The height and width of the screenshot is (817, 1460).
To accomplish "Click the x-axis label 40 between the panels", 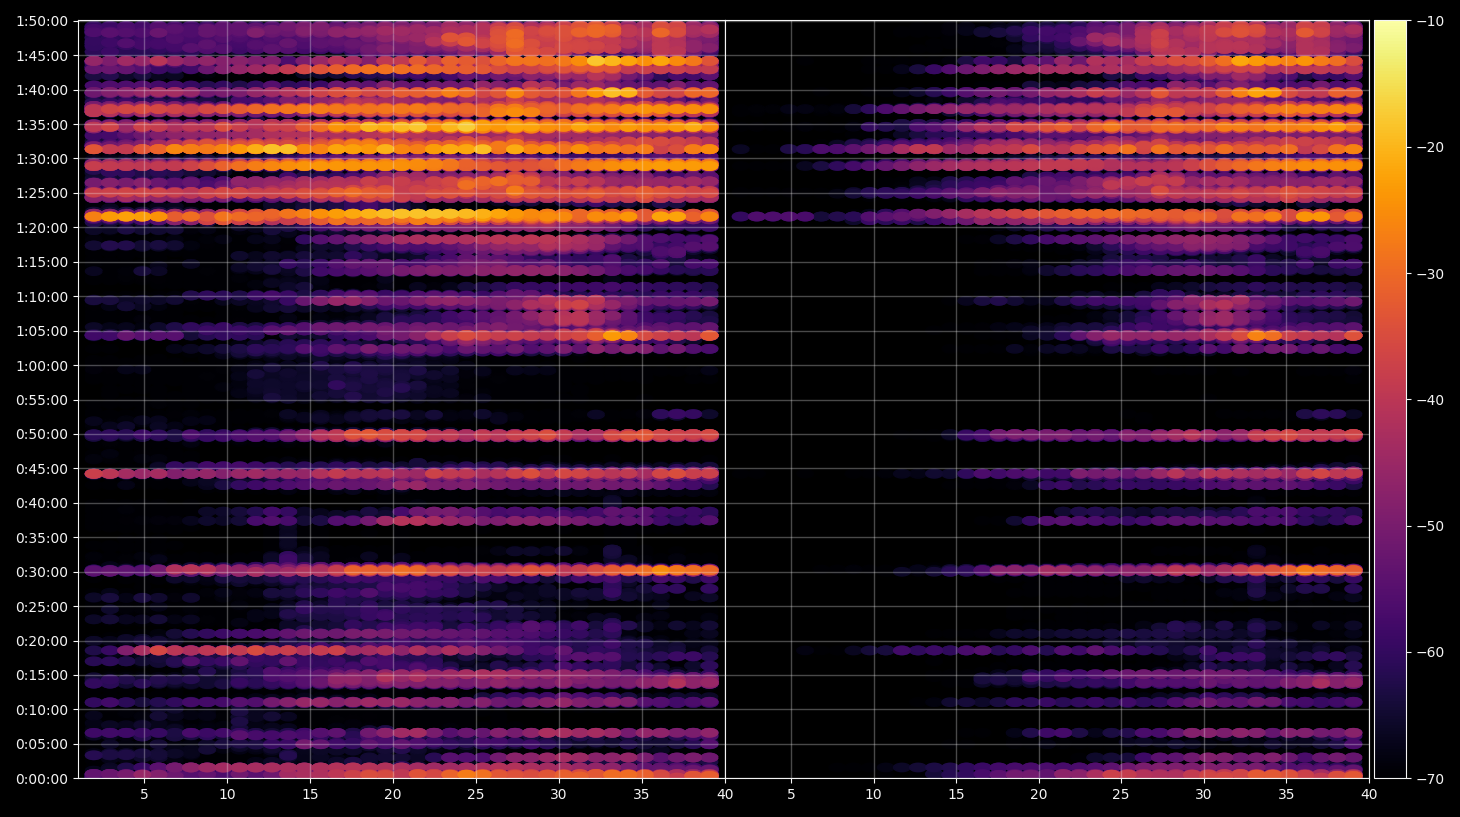I will coord(725,795).
